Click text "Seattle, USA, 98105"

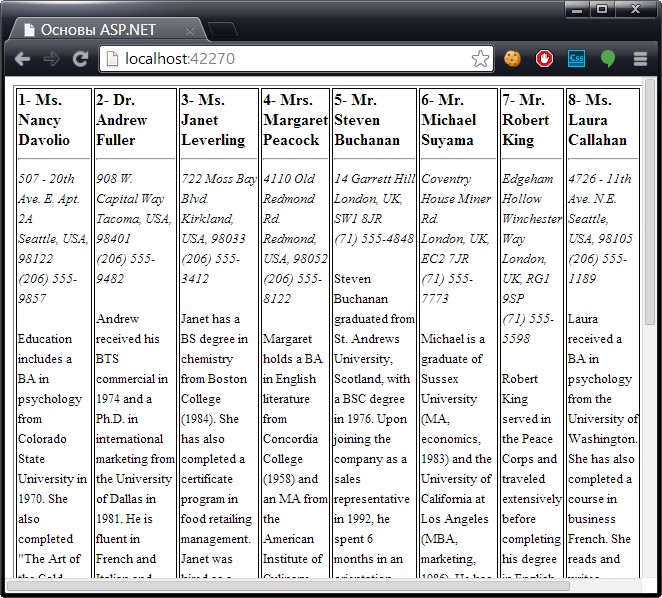pyautogui.click(x=600, y=228)
